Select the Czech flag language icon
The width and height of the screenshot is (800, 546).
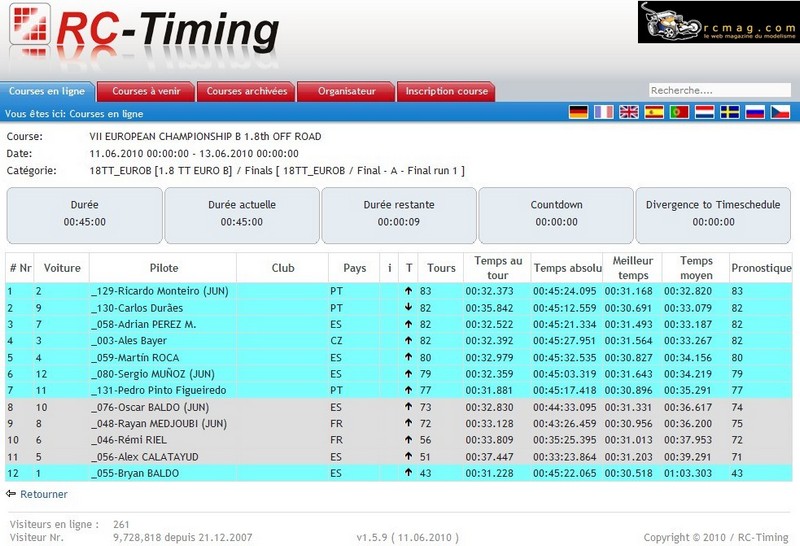tap(780, 112)
